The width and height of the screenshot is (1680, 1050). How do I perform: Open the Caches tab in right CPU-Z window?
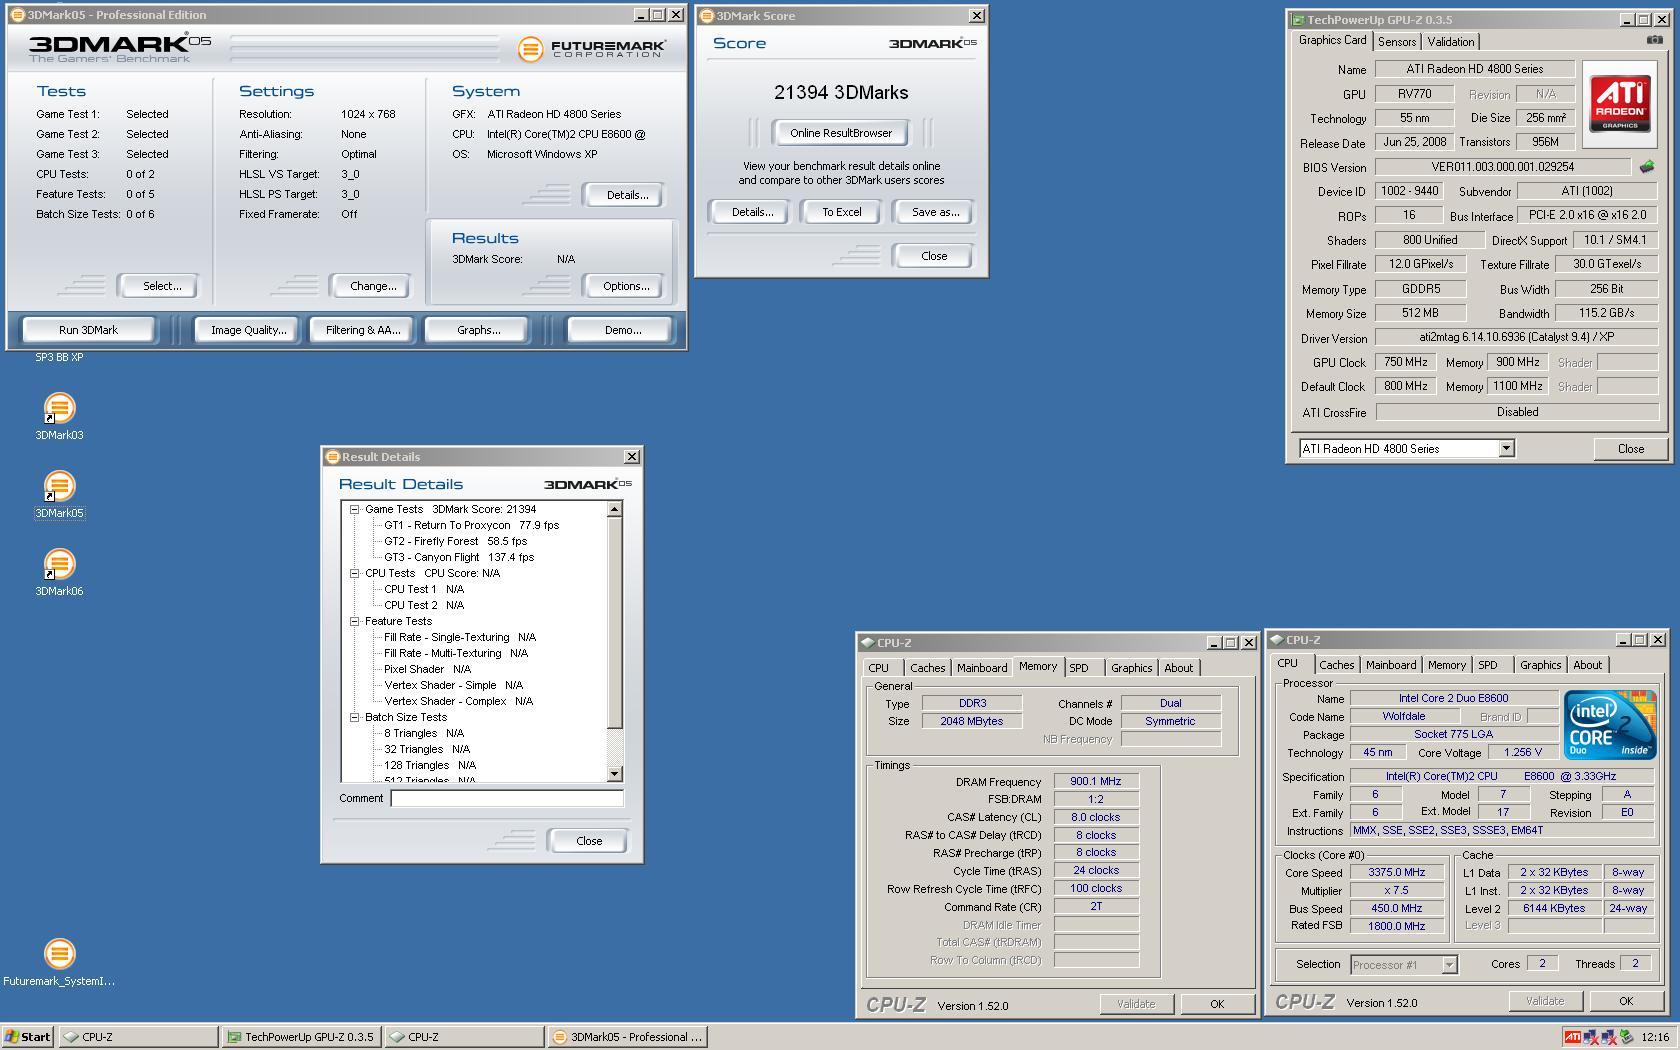(1336, 665)
